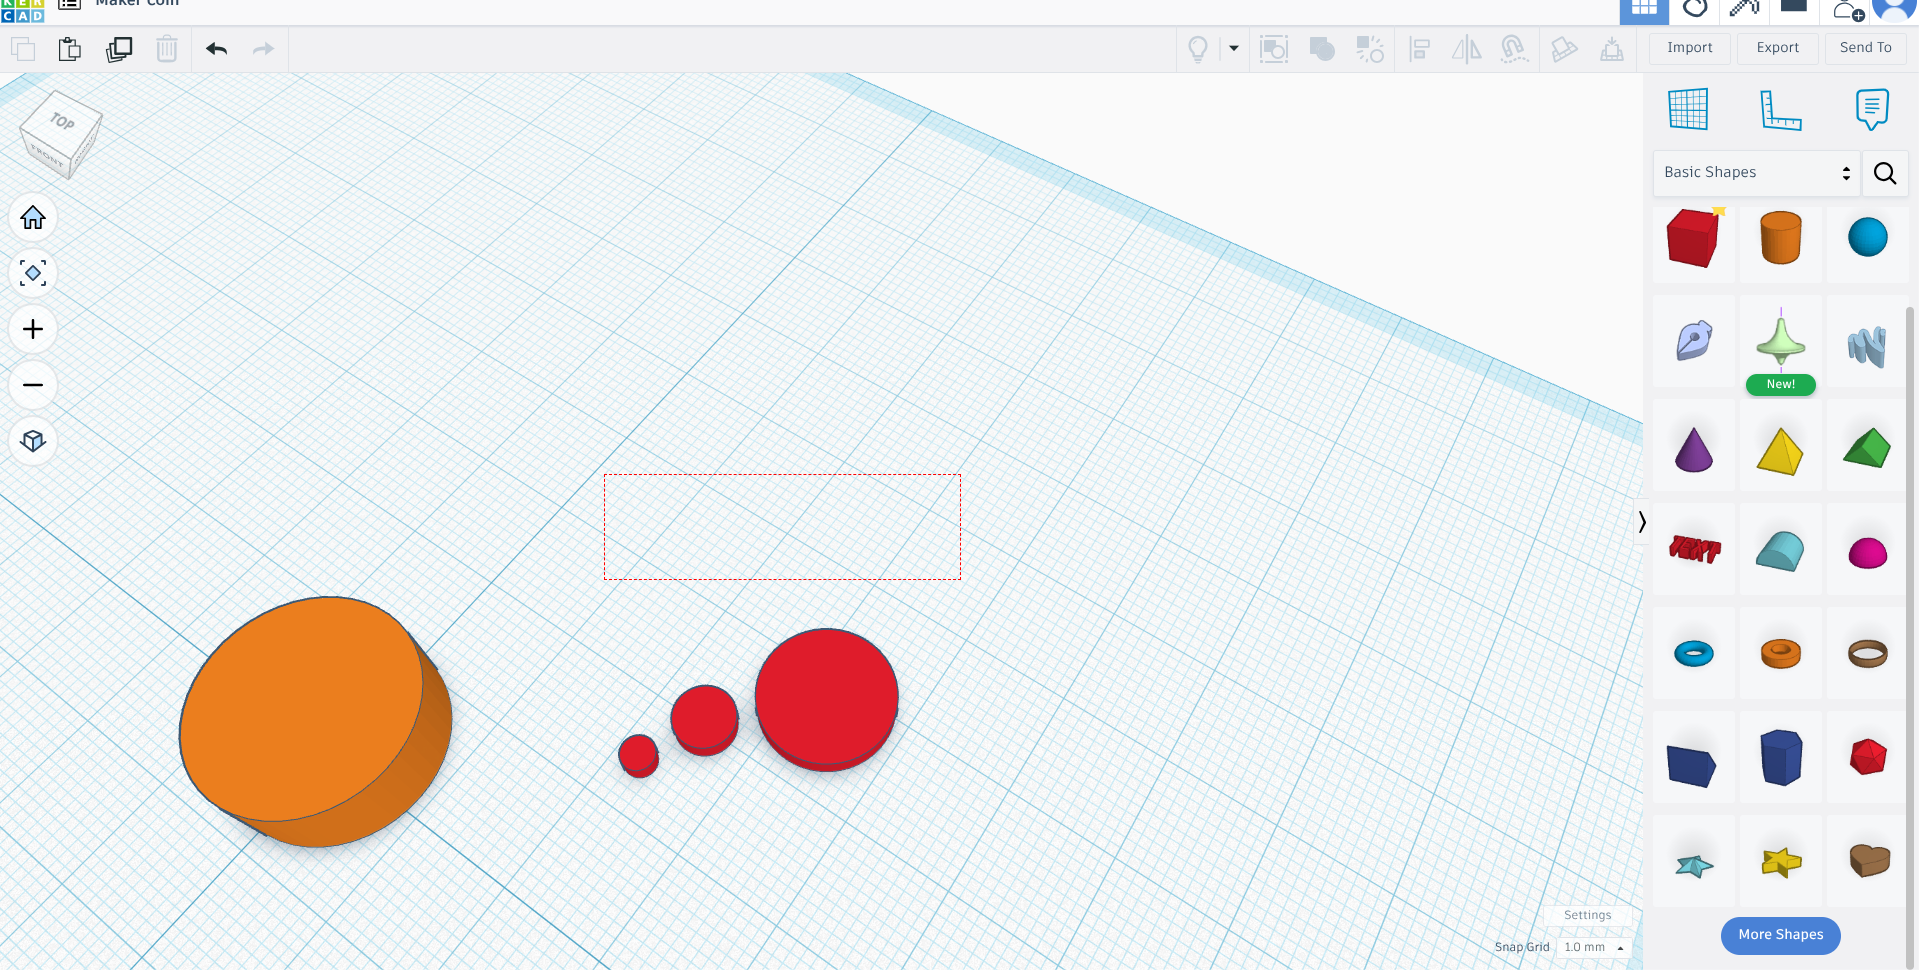Invite collaborators with the add-person icon
The width and height of the screenshot is (1919, 970).
tap(1848, 10)
